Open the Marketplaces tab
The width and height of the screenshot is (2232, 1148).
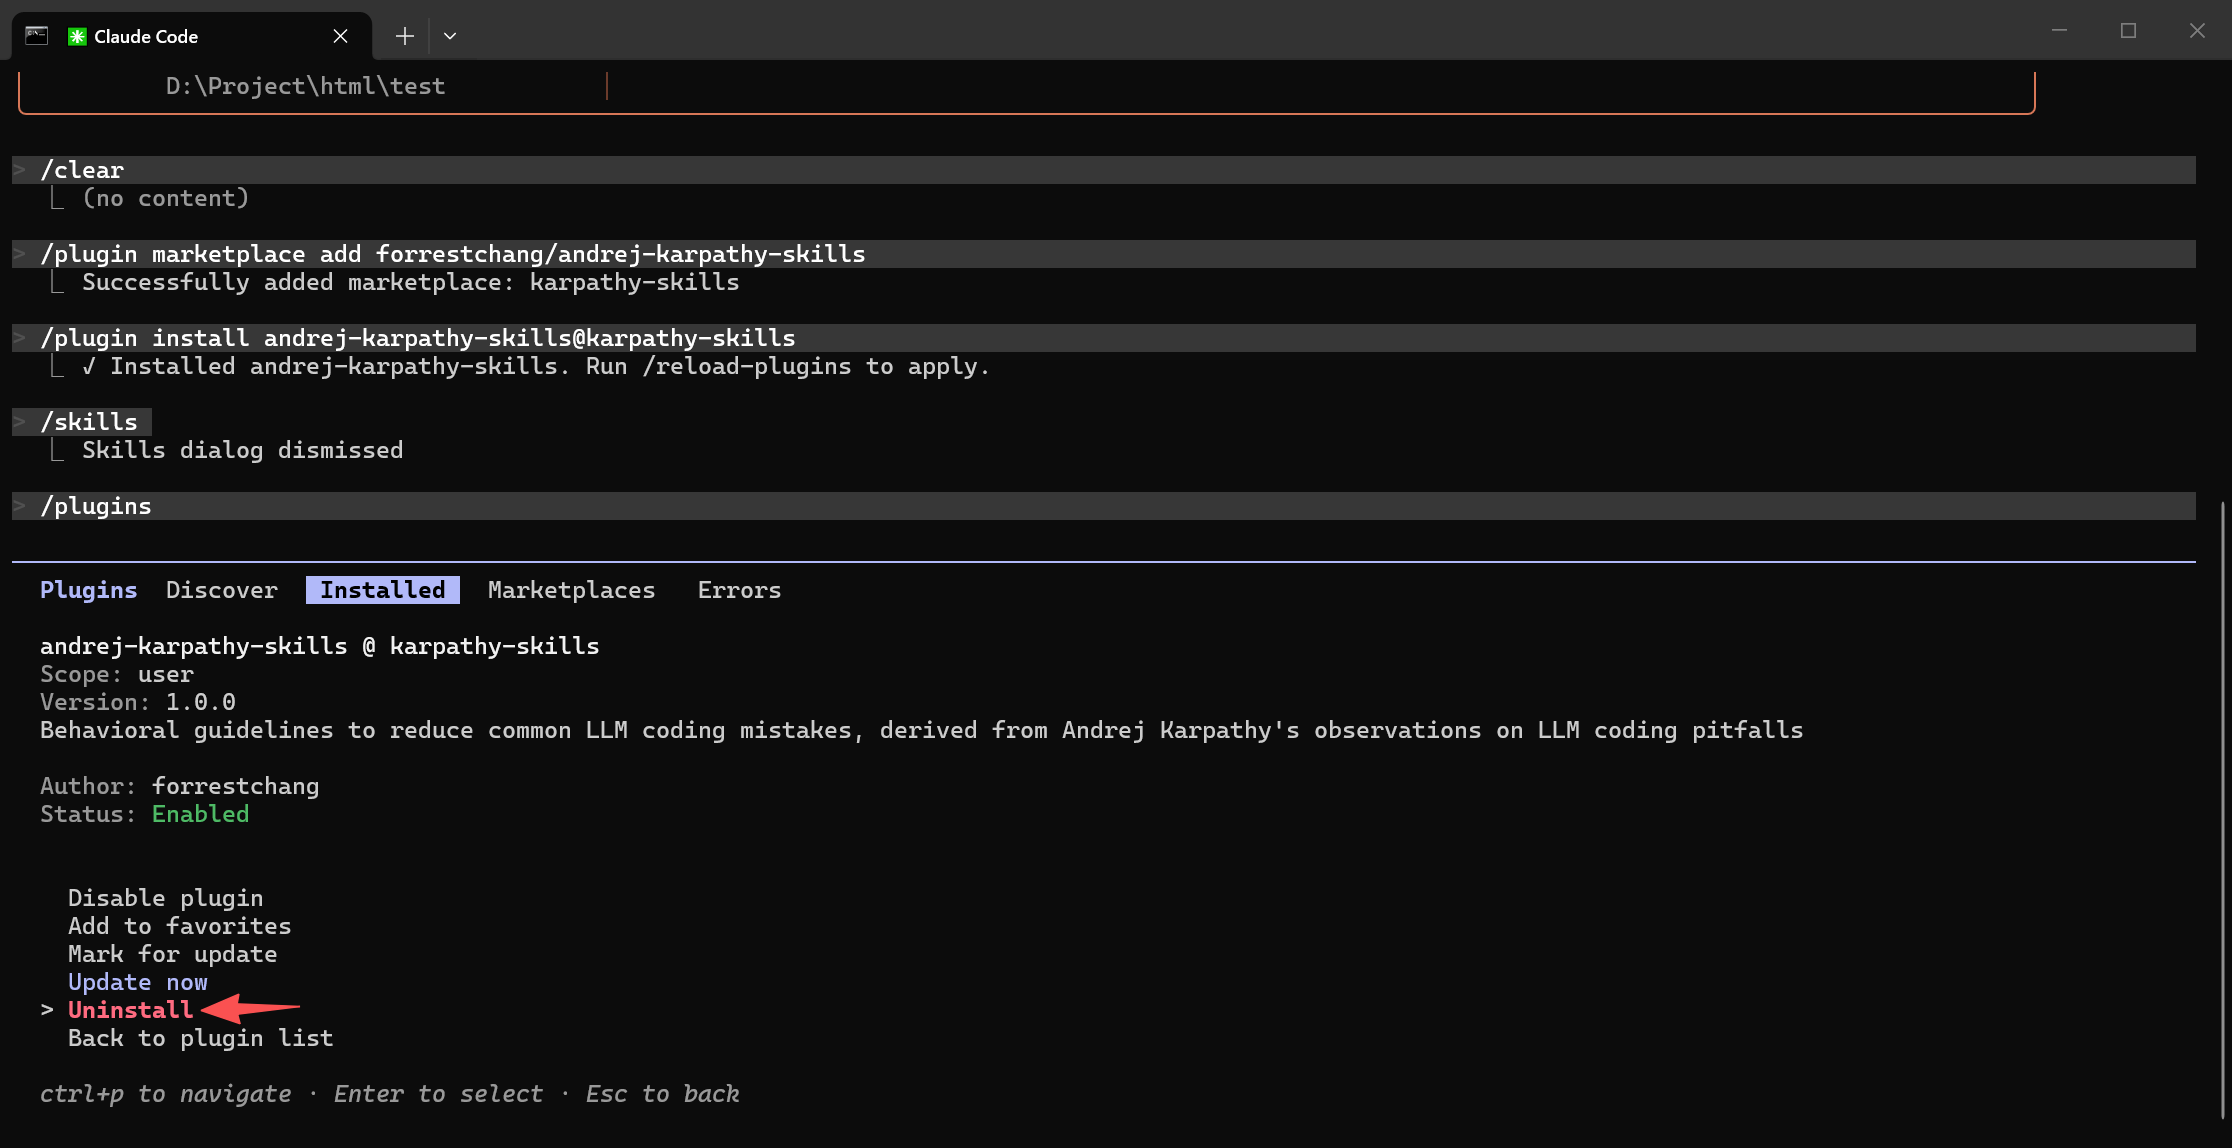[572, 590]
